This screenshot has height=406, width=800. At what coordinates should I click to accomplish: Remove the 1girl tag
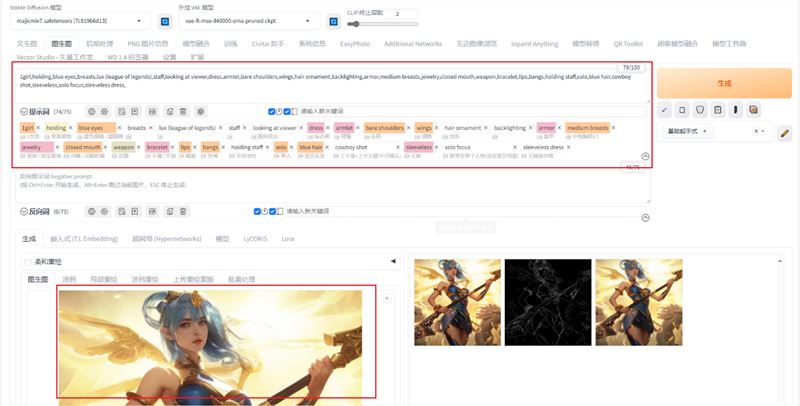point(38,128)
